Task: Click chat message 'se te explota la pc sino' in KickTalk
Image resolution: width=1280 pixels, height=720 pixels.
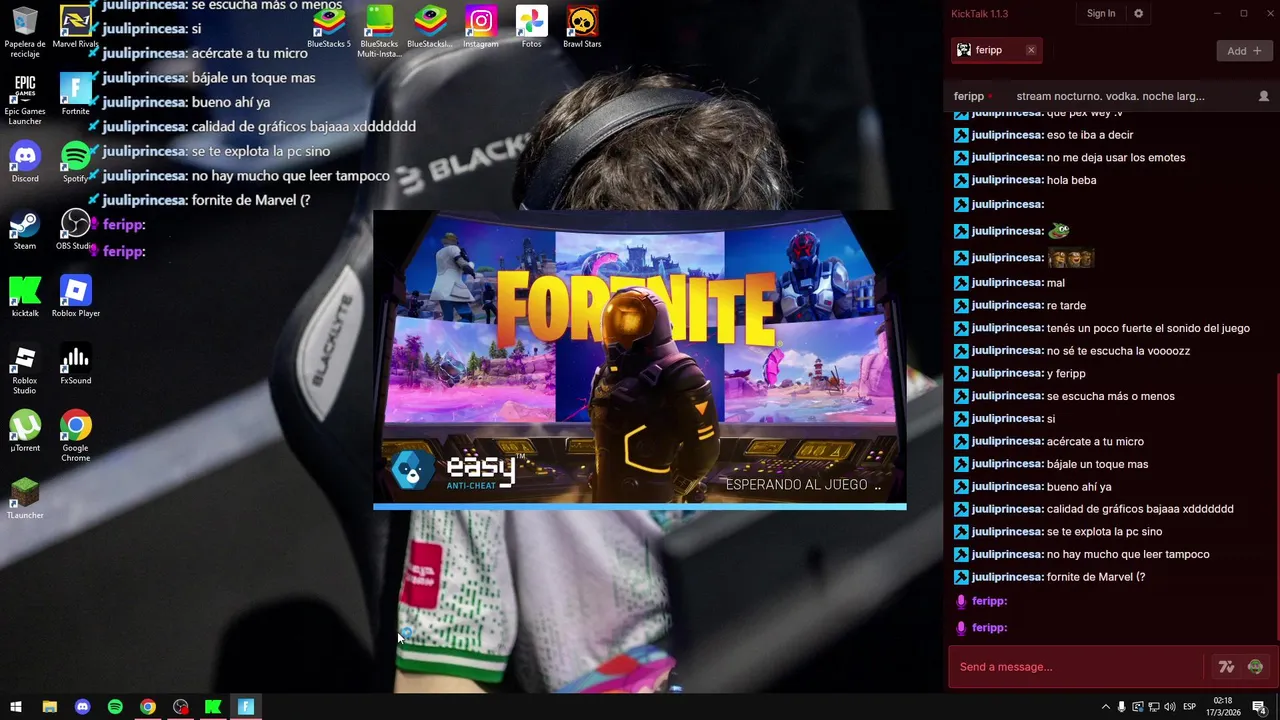Action: 1104,532
